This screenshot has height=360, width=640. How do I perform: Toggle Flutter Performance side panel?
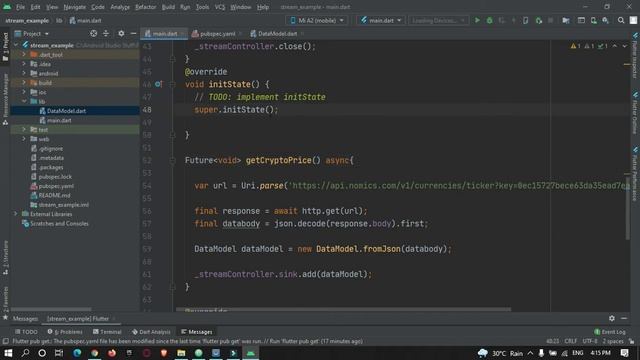tap(635, 173)
